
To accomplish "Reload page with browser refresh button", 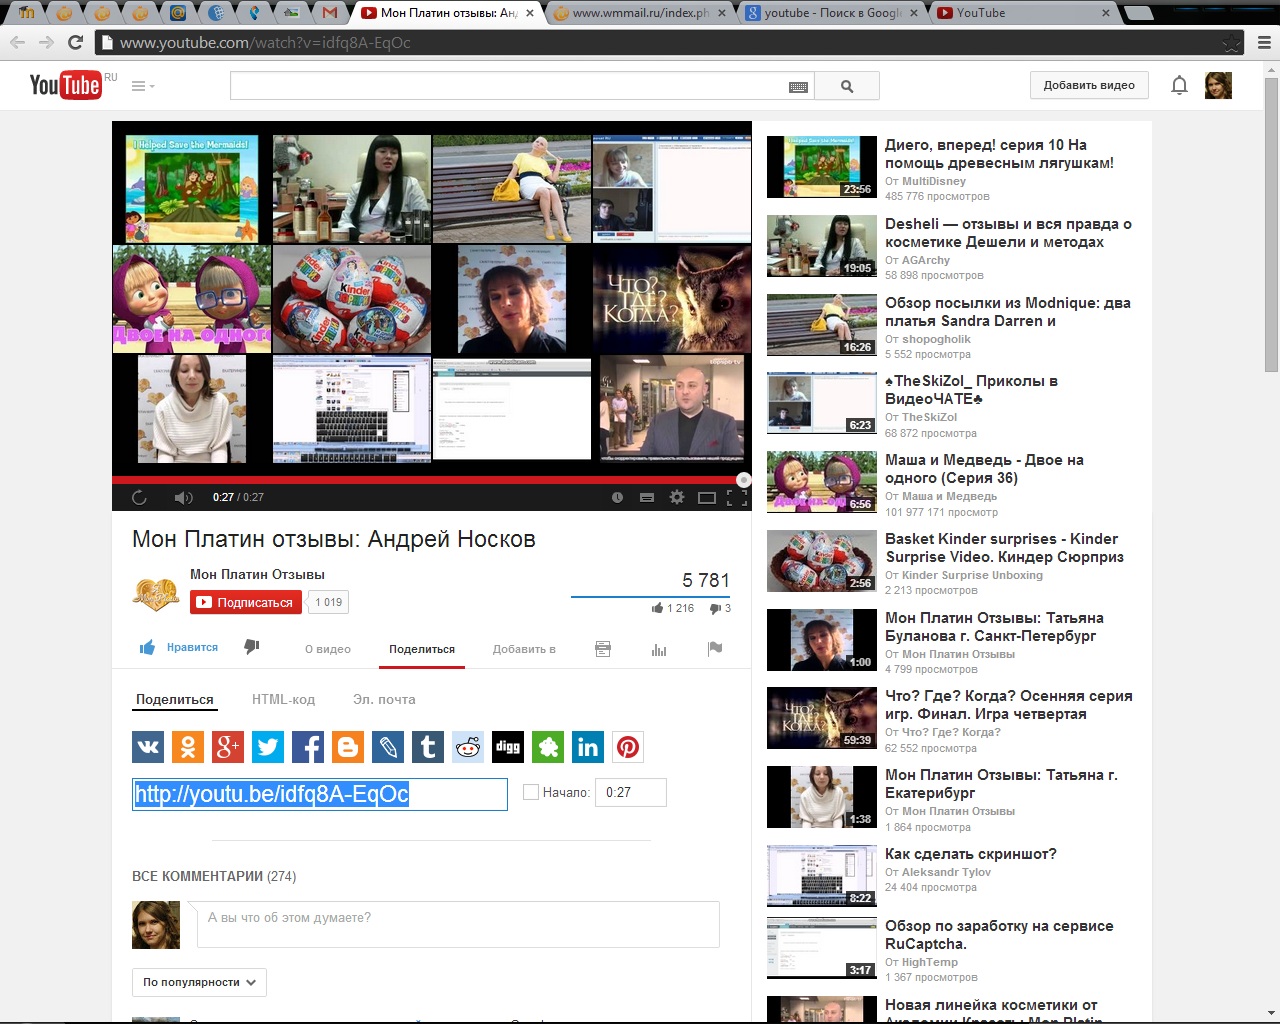I will 75,42.
